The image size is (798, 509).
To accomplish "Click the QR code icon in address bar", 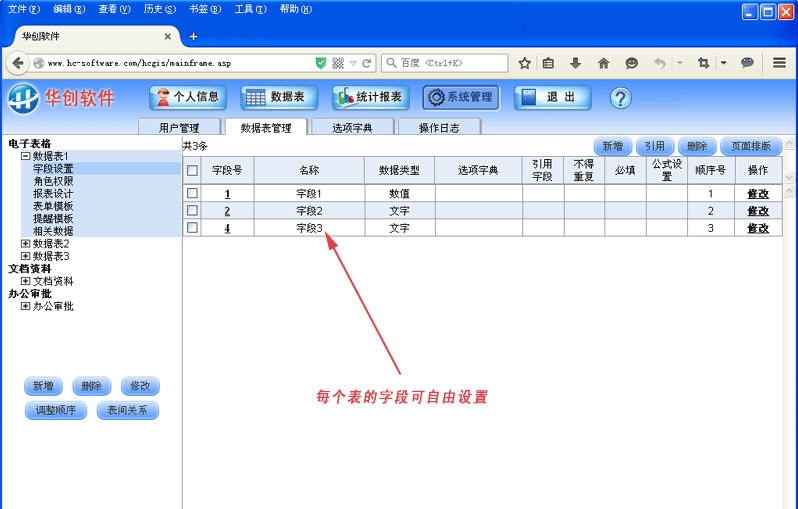I will tap(338, 63).
